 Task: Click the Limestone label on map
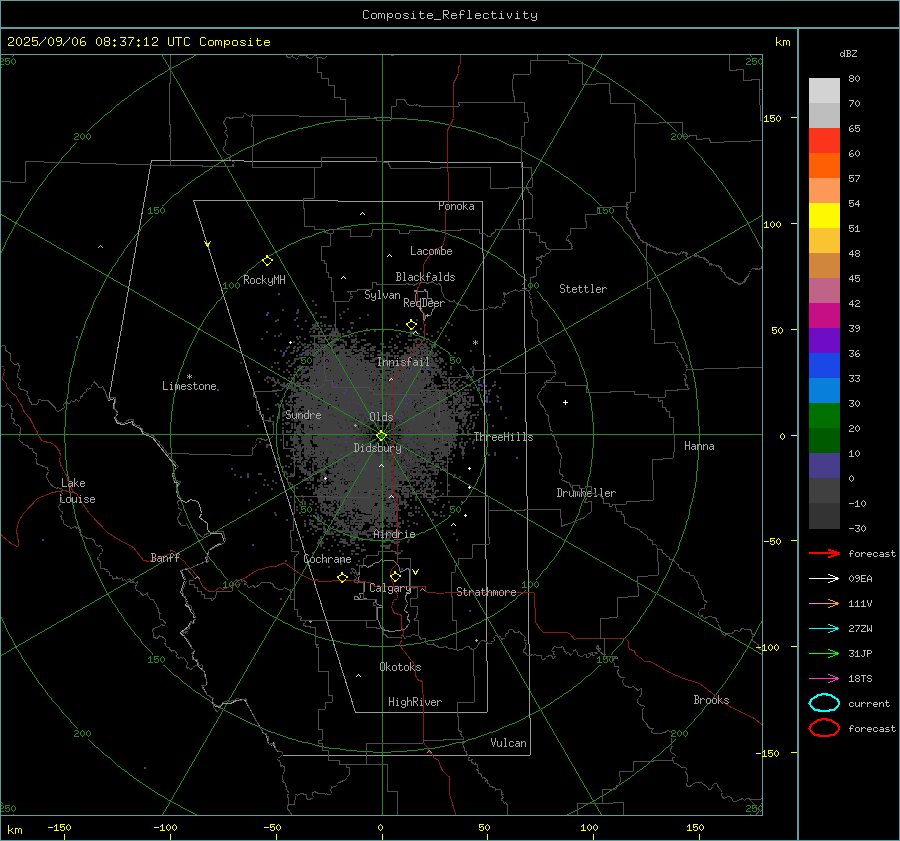click(189, 386)
